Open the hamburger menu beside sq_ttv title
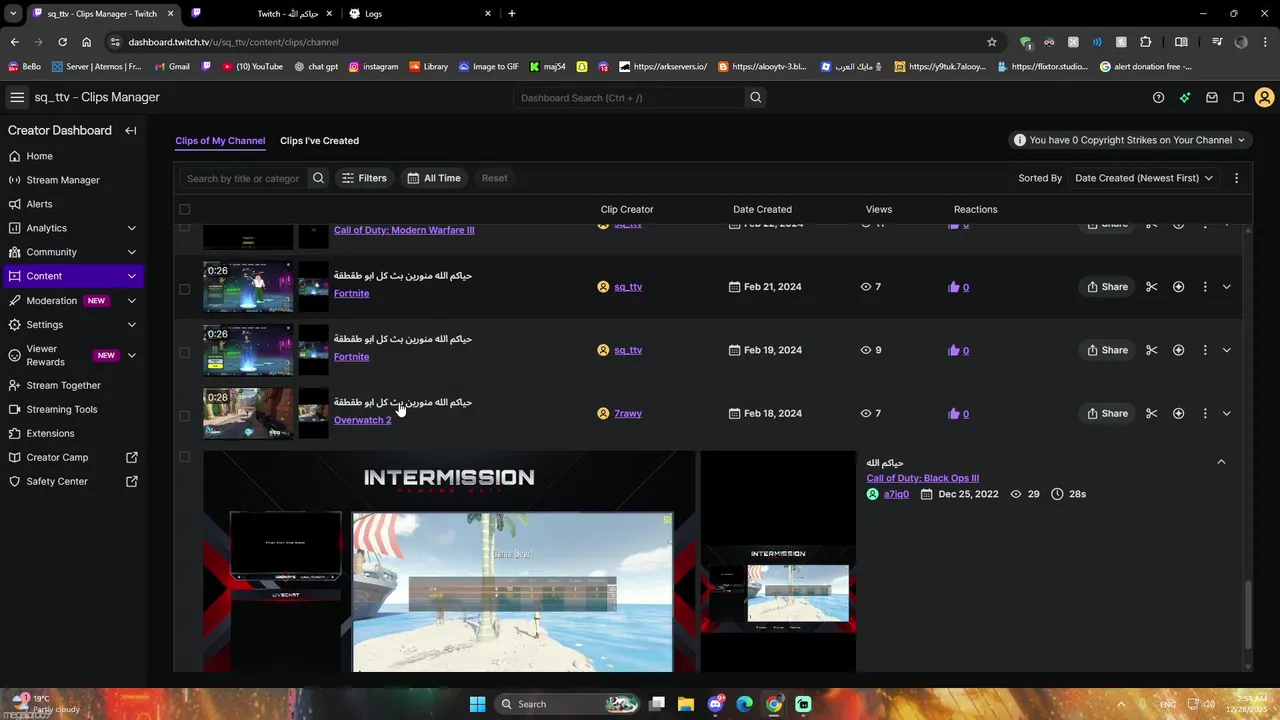Viewport: 1280px width, 720px height. point(17,97)
